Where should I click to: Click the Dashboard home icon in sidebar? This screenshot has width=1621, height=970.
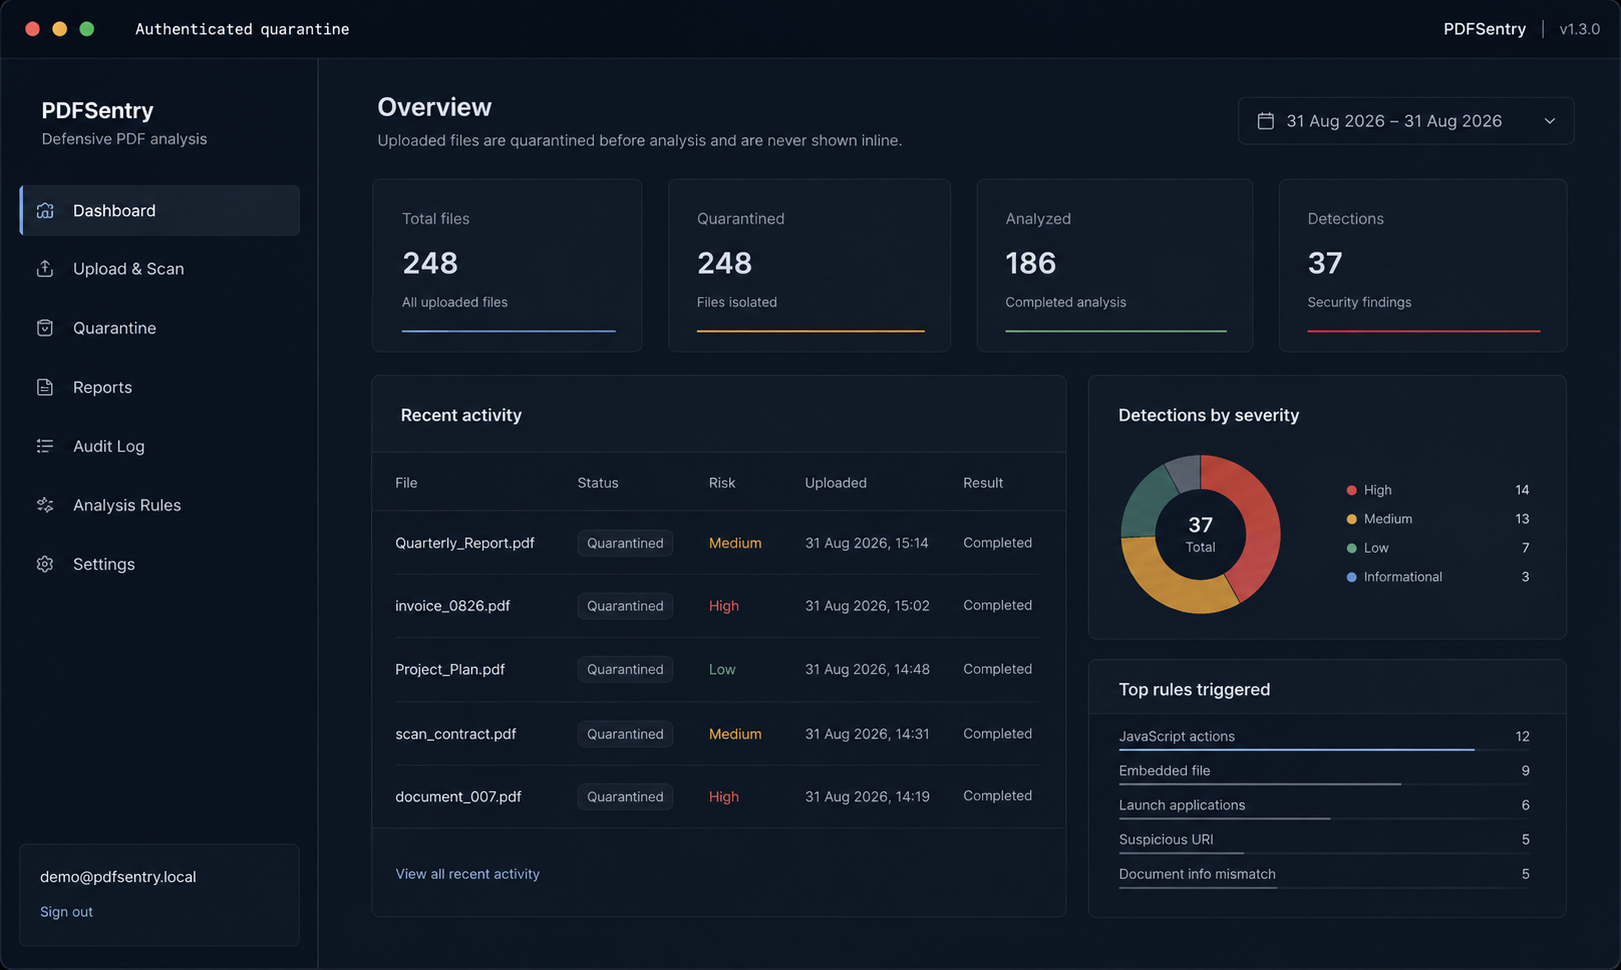click(x=45, y=211)
